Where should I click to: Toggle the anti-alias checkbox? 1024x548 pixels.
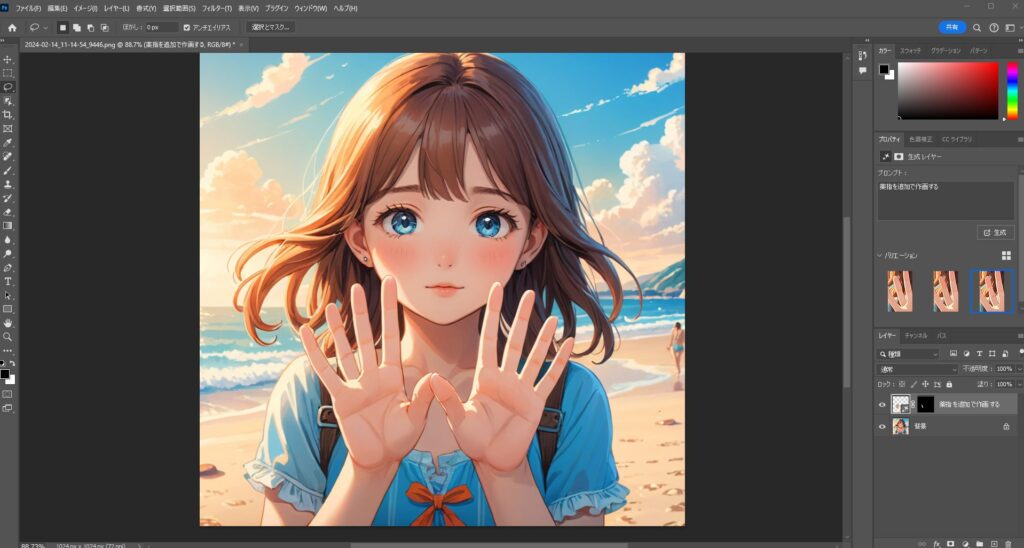coord(187,27)
